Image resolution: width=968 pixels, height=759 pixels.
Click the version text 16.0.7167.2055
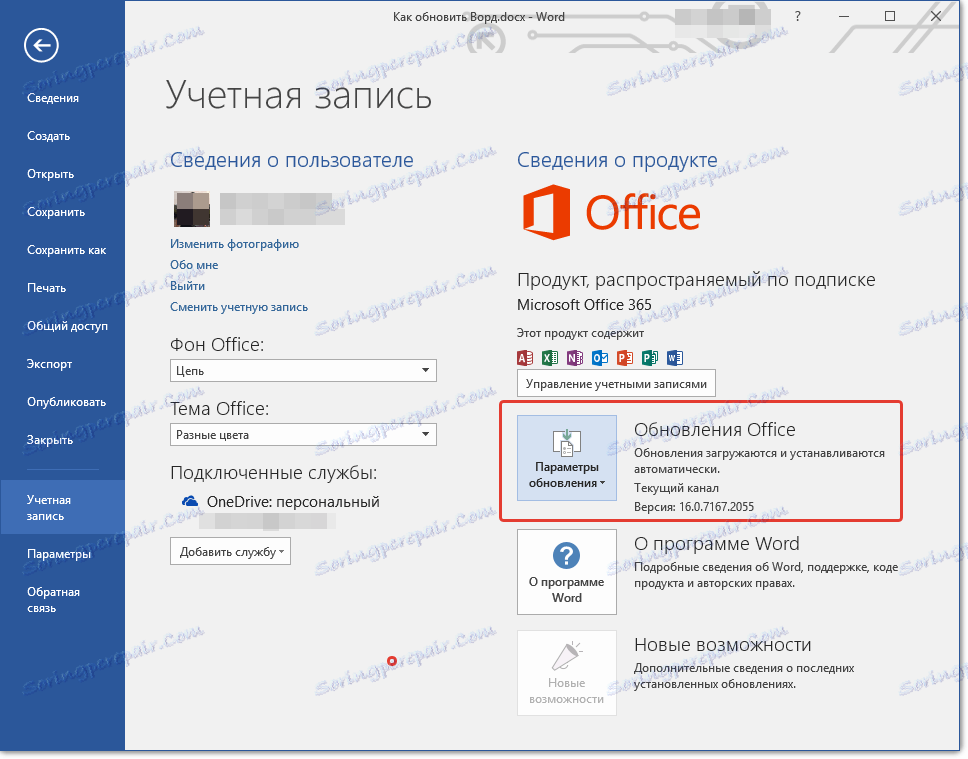pyautogui.click(x=716, y=507)
